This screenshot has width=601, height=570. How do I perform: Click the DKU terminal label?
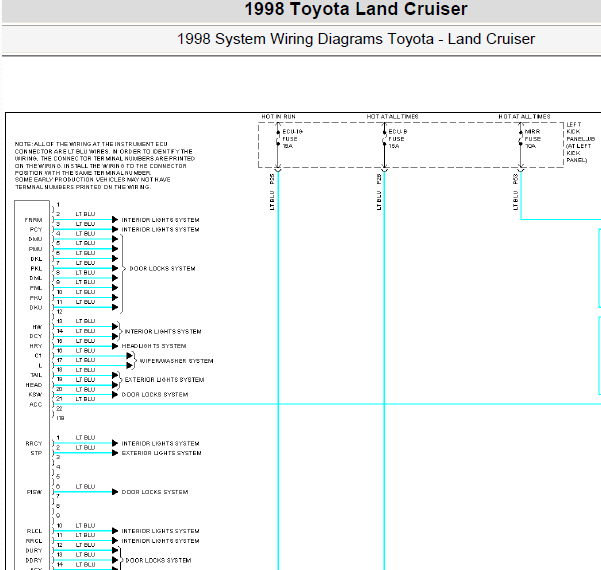pos(36,308)
